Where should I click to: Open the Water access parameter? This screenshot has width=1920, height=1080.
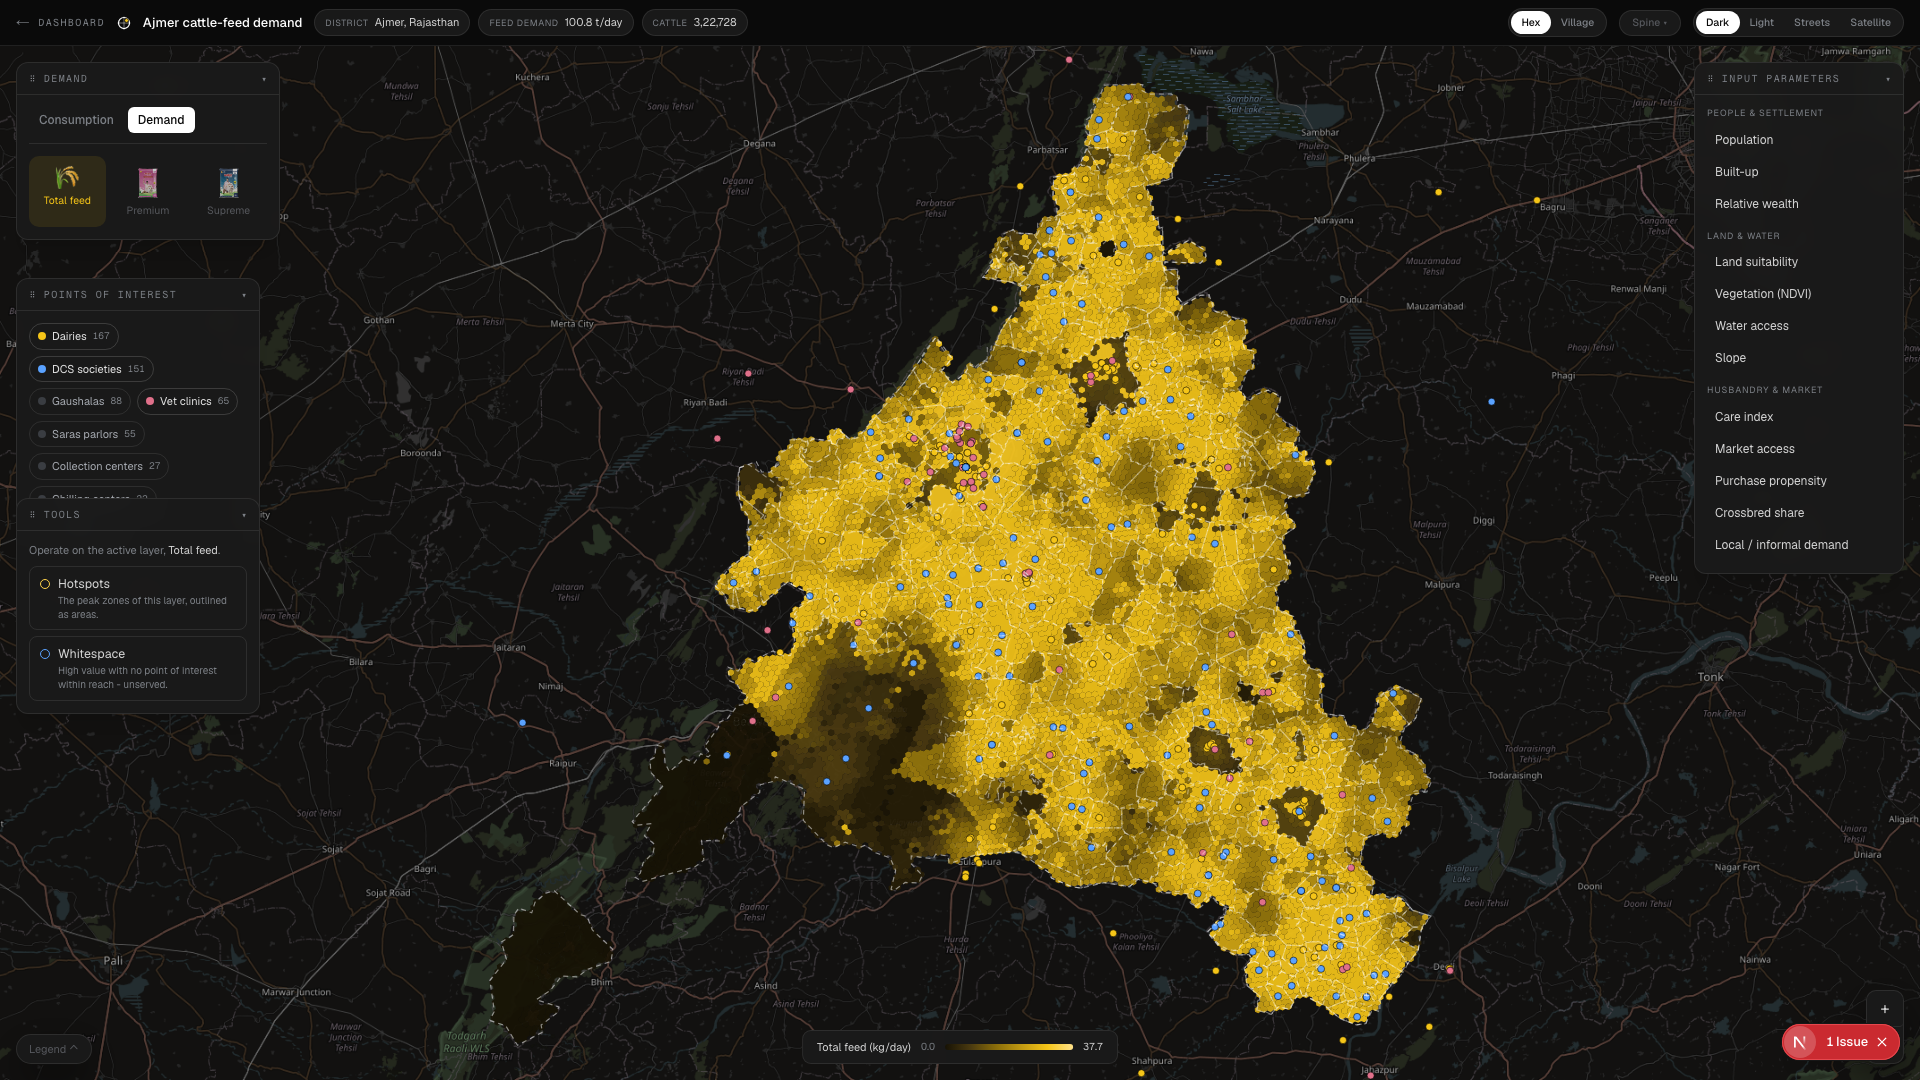click(1799, 326)
